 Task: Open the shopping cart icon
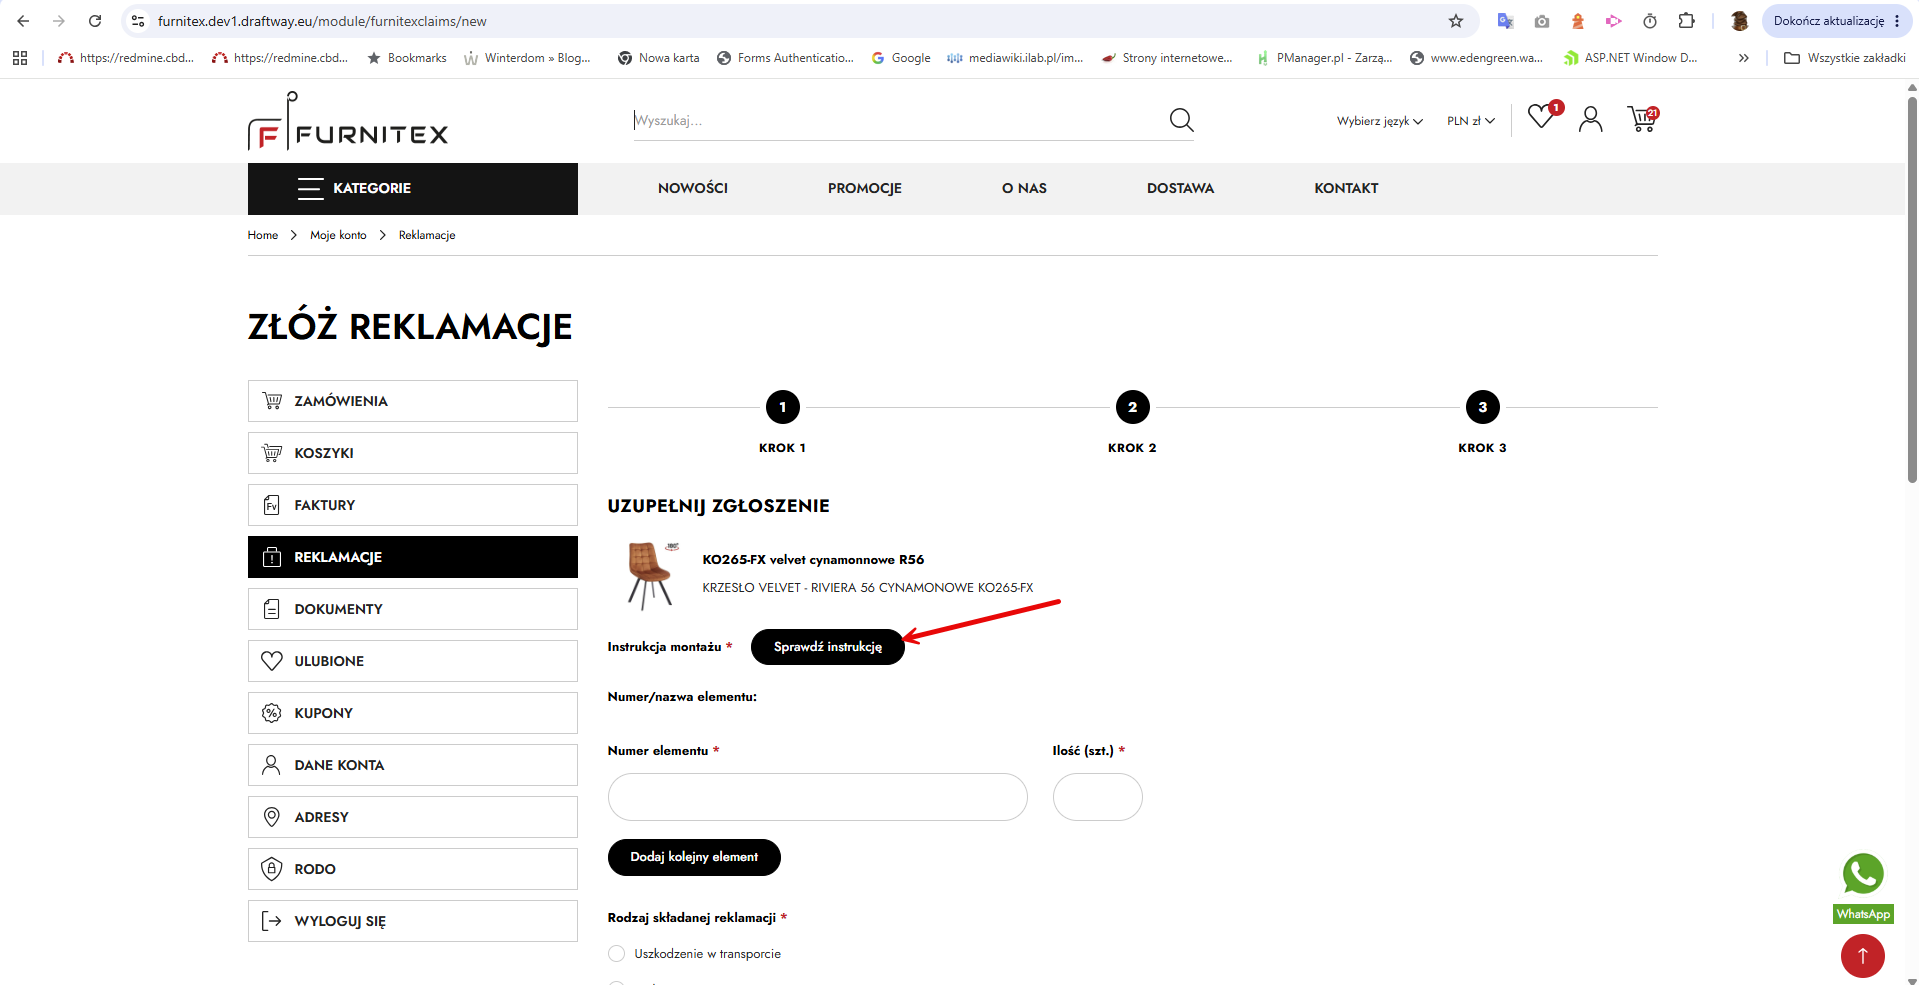(x=1642, y=119)
